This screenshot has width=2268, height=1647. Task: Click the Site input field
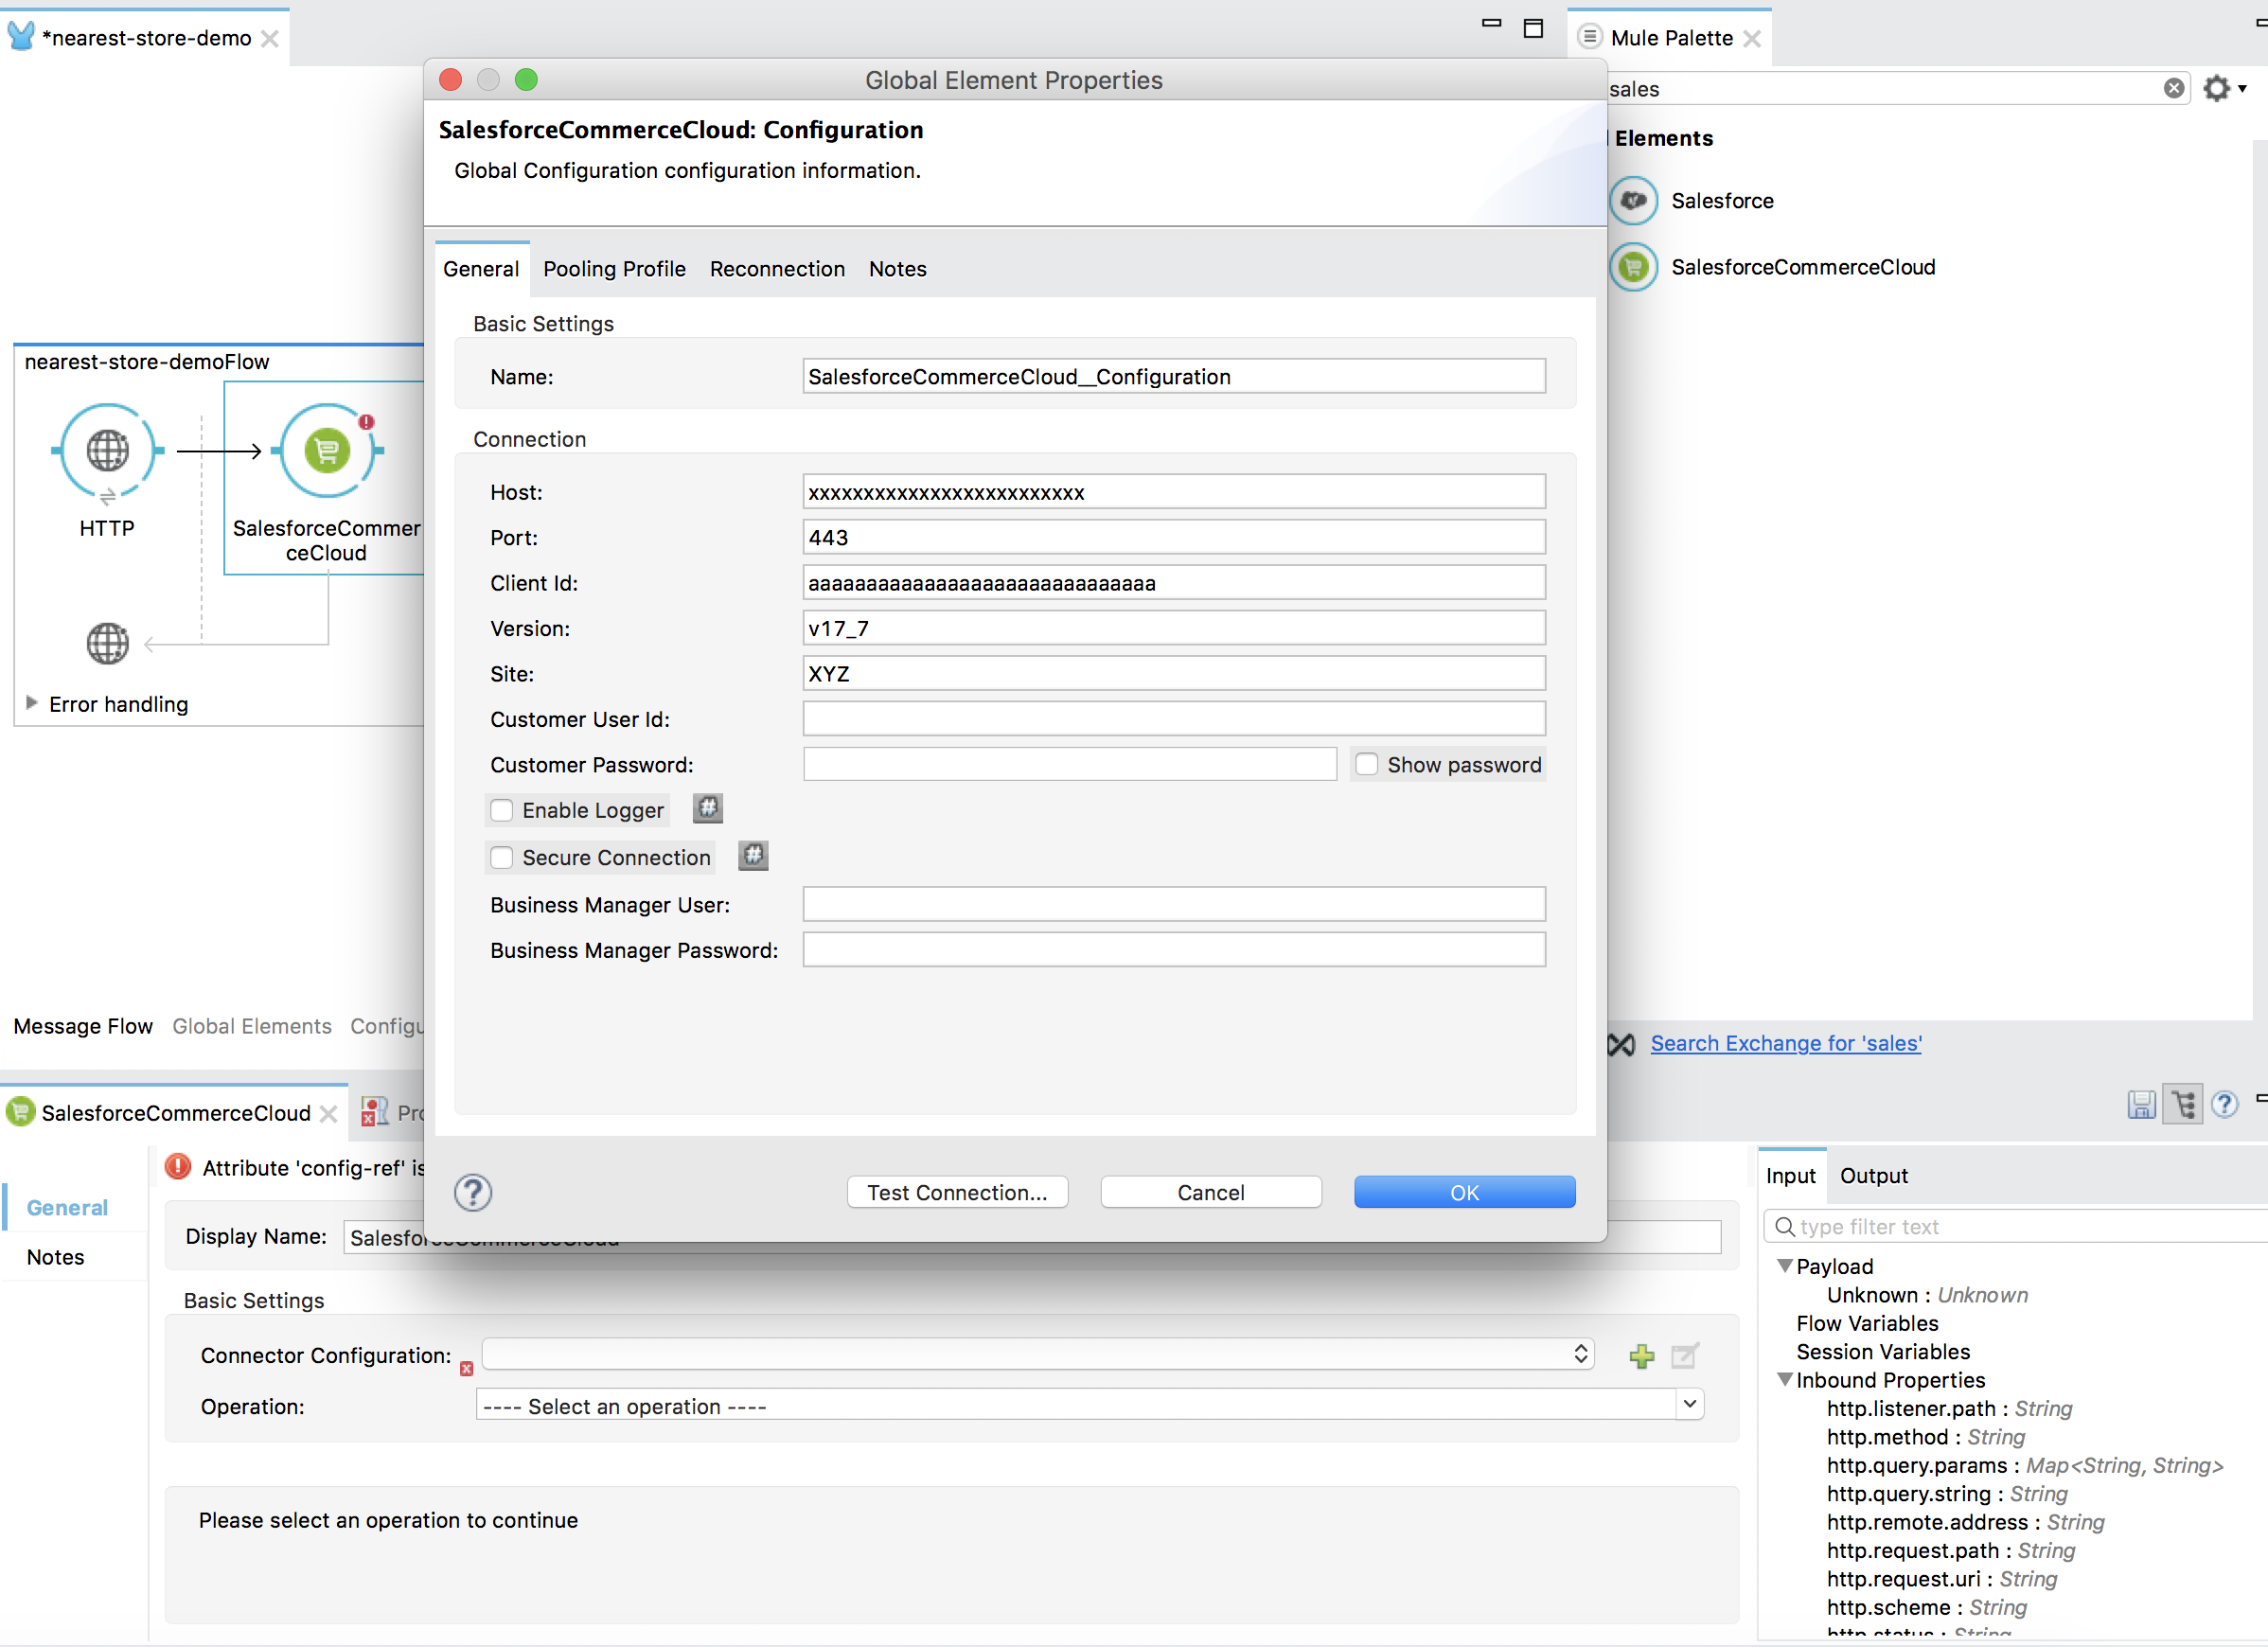point(1174,673)
